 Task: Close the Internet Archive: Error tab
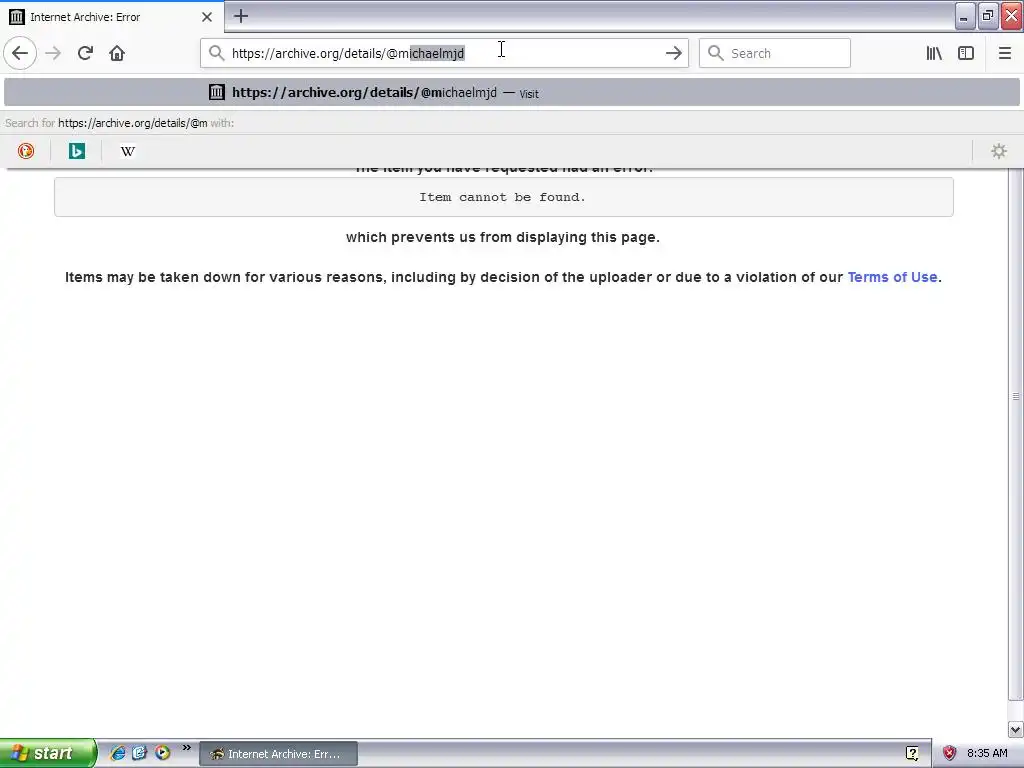207,17
